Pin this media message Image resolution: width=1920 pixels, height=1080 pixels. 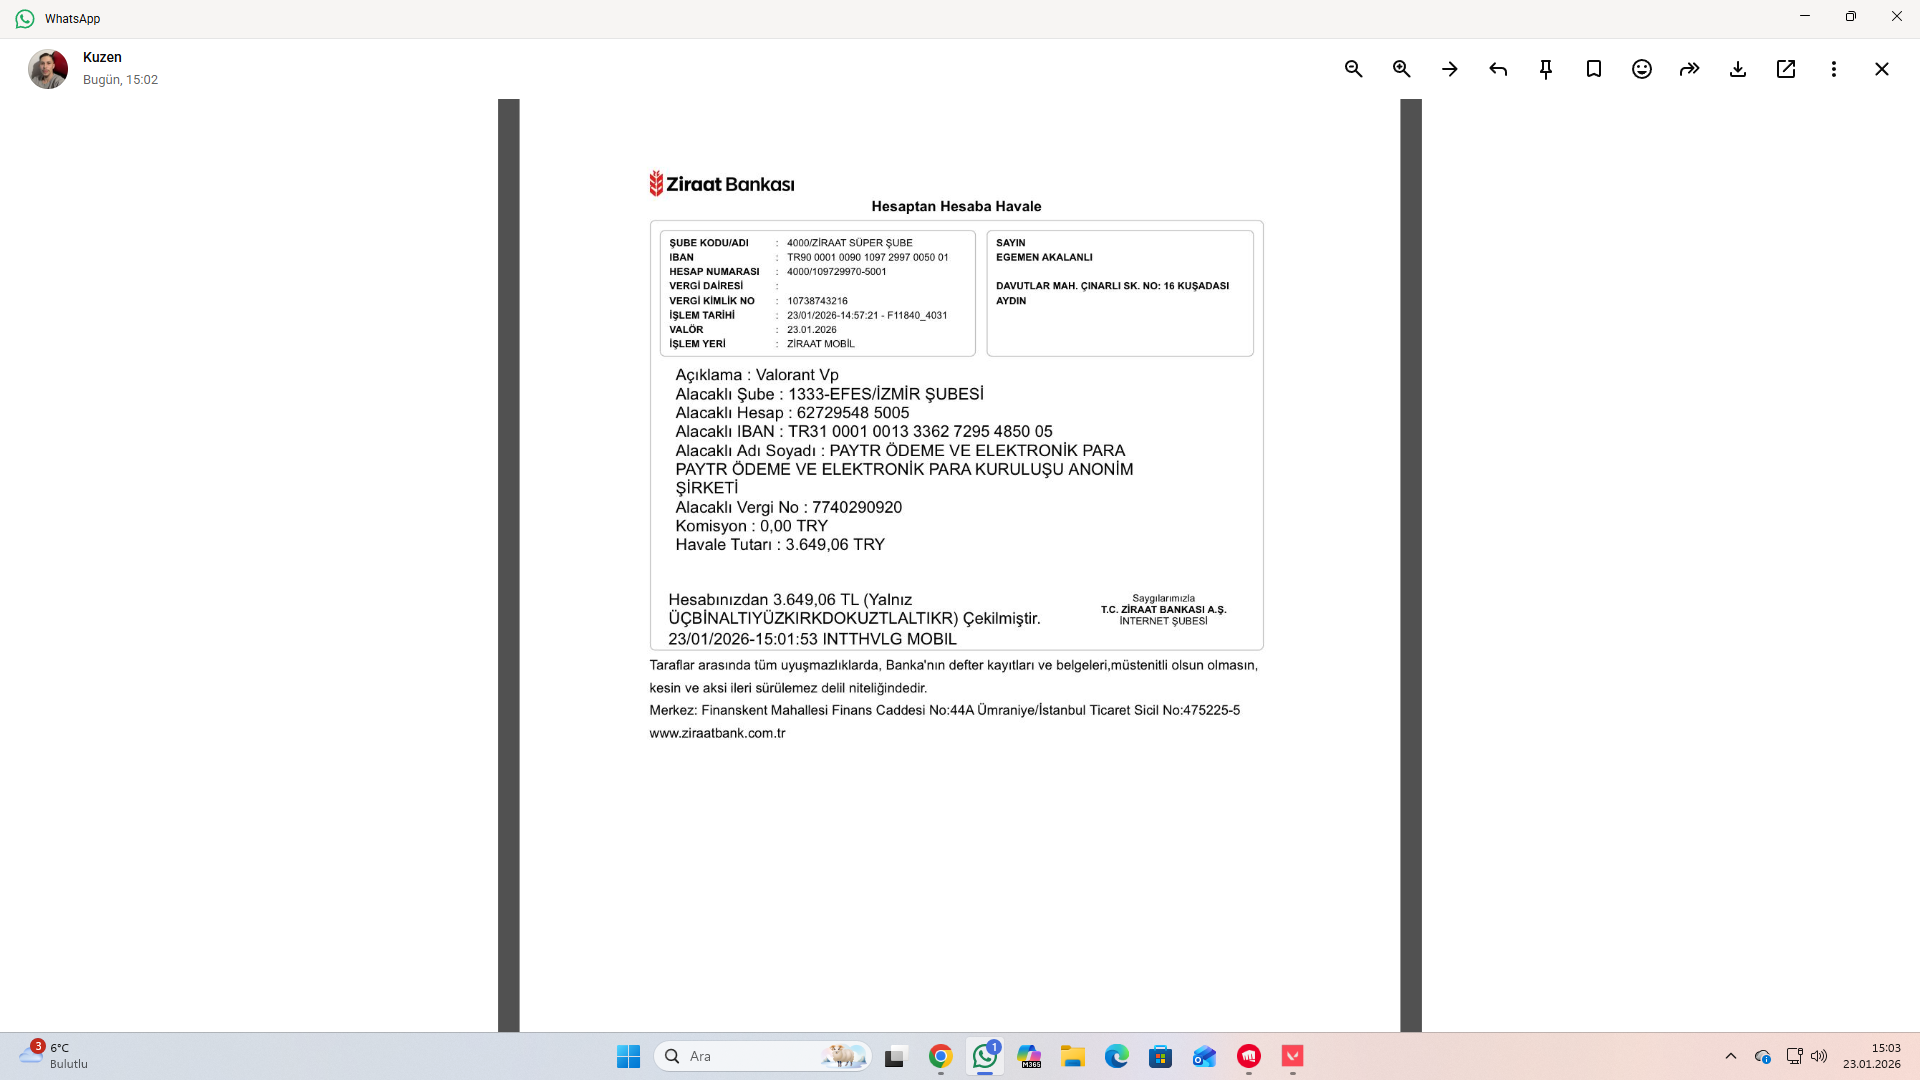[1545, 69]
